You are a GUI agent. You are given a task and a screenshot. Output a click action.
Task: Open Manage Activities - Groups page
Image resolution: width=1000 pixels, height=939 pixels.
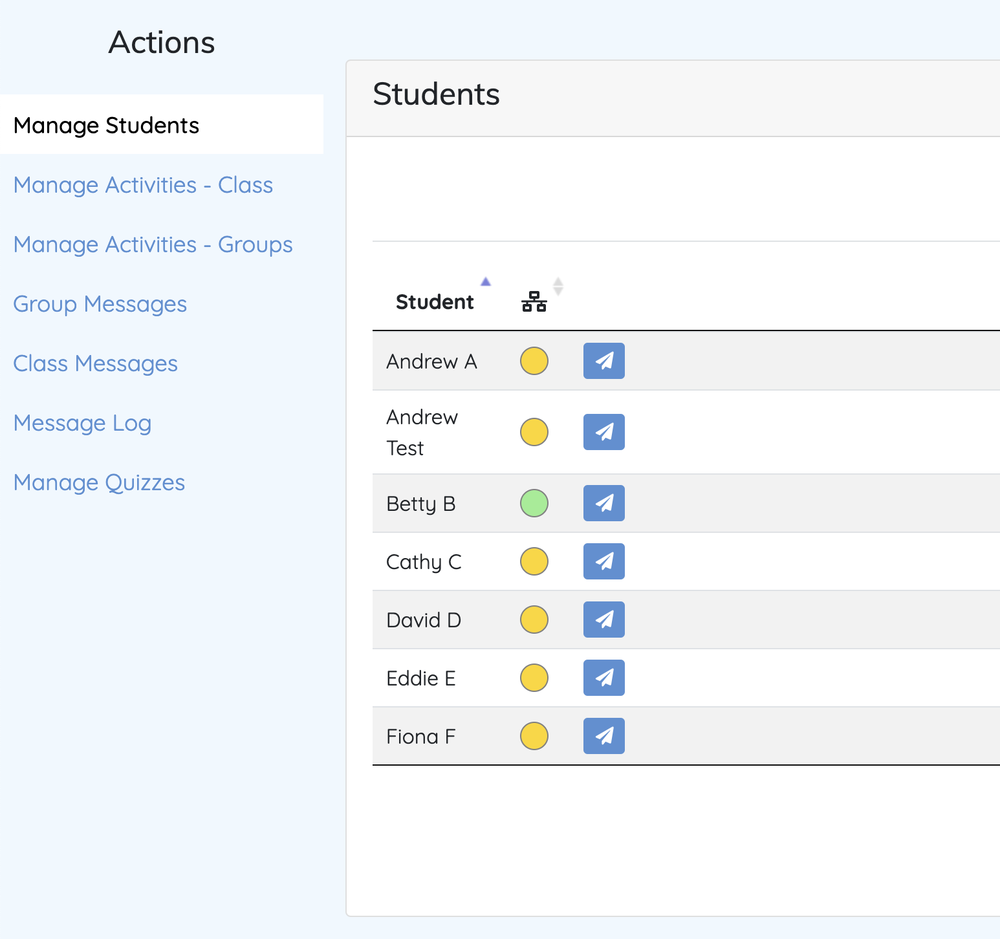click(x=153, y=244)
